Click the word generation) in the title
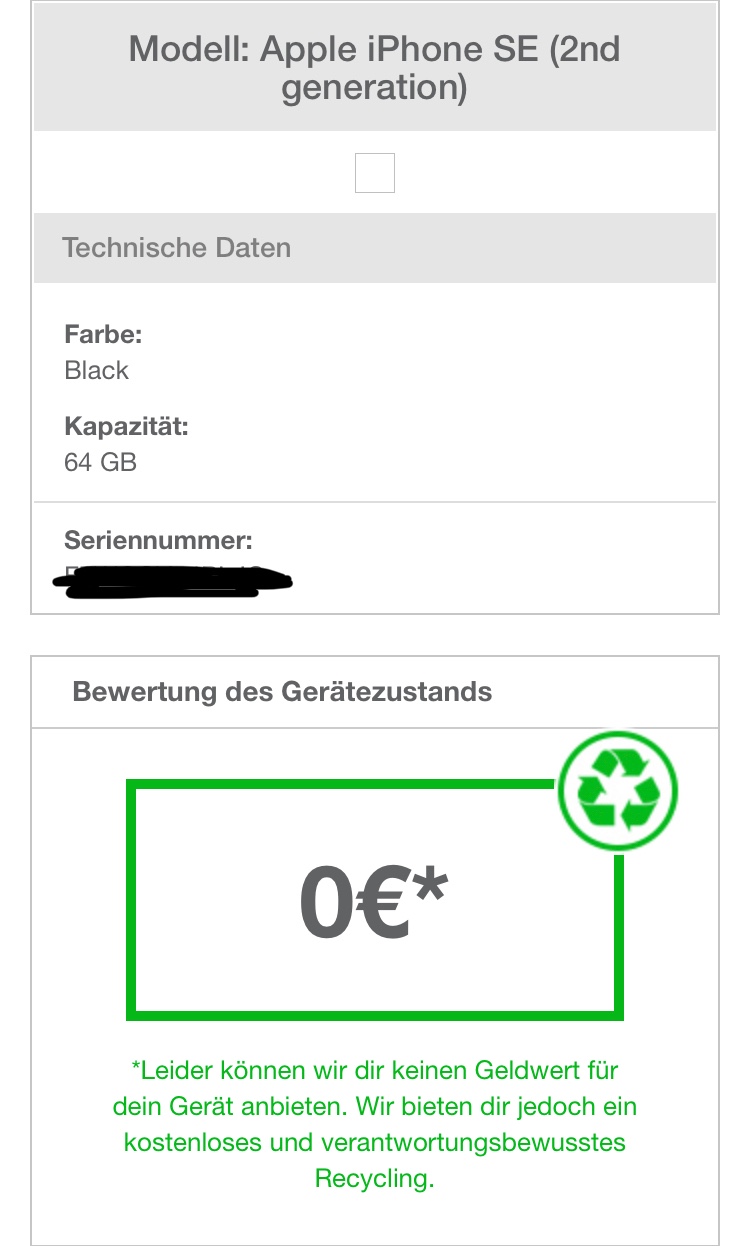750x1246 pixels. coord(374,88)
